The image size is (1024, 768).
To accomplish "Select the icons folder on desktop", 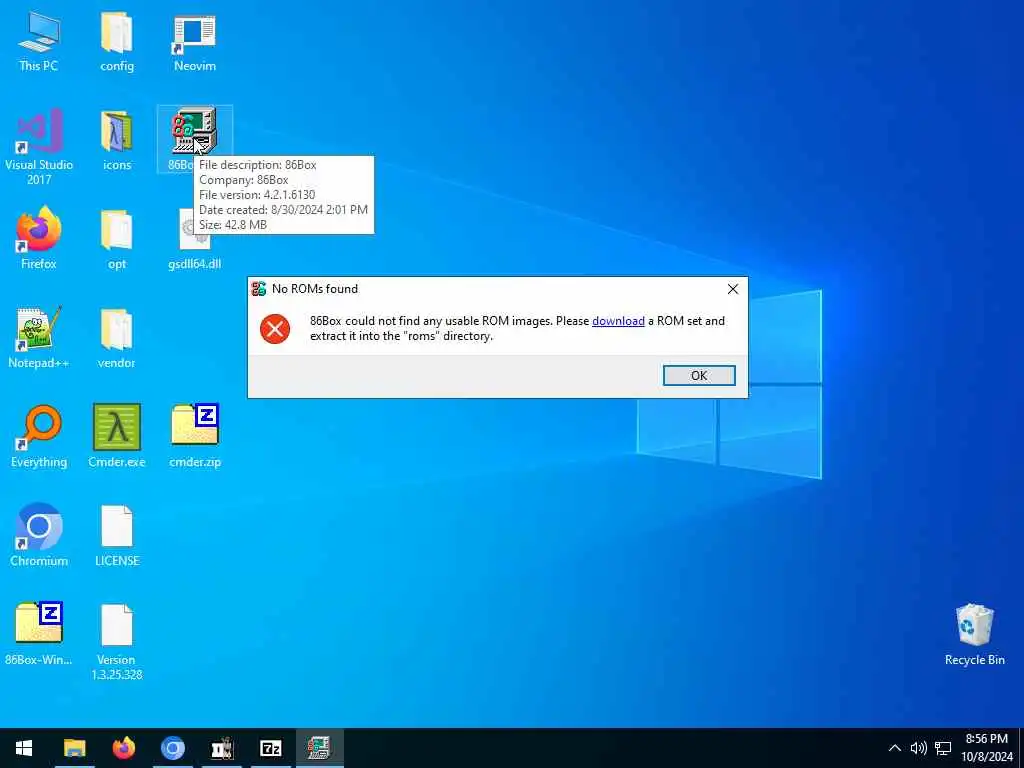I will coord(117,140).
